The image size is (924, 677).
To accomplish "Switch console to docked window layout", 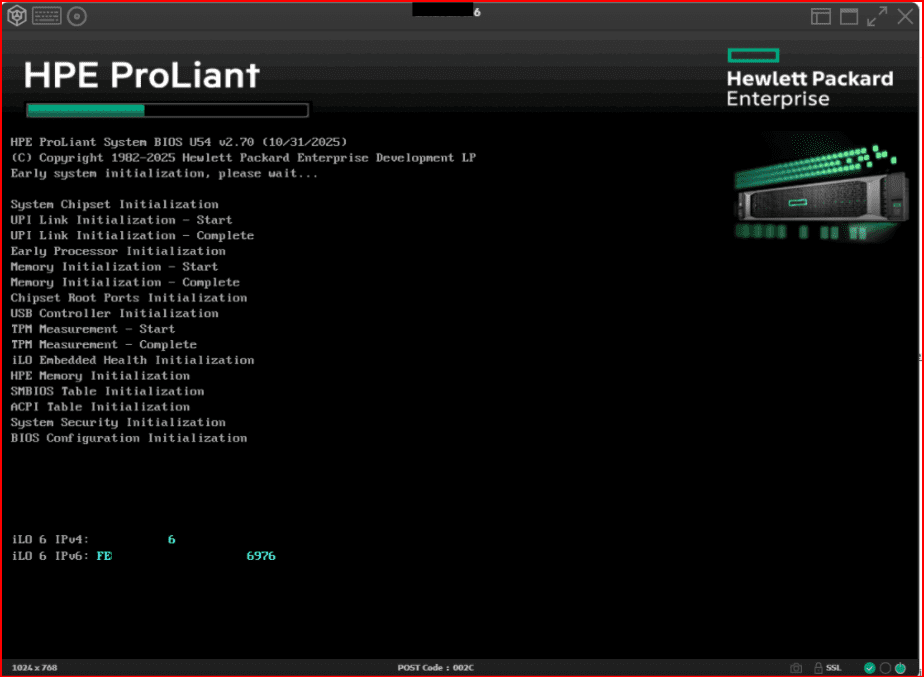I will (x=820, y=16).
